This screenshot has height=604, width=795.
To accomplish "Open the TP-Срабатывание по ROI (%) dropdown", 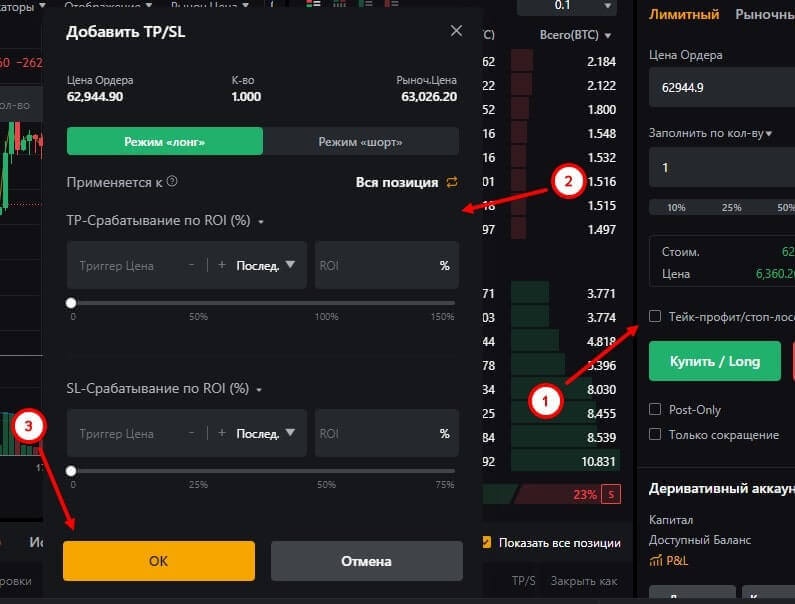I will (261, 221).
